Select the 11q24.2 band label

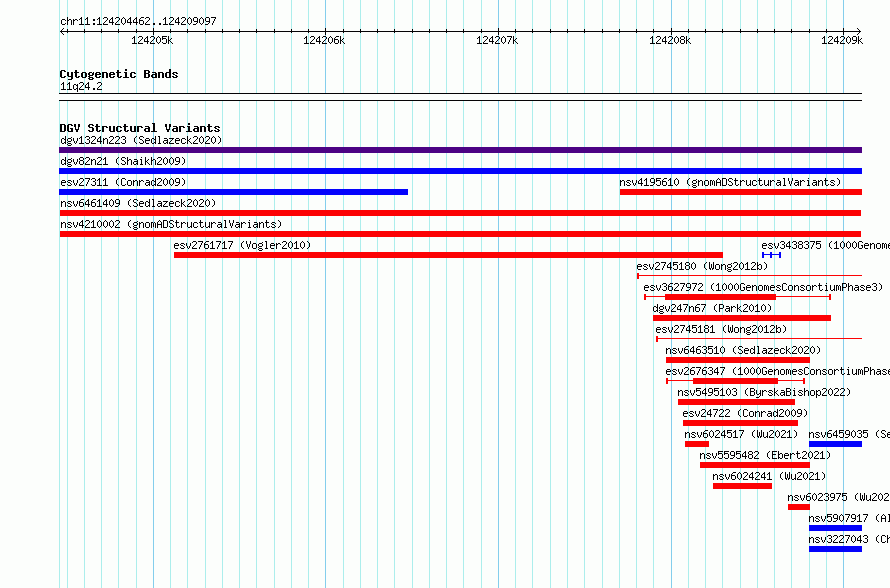[x=81, y=87]
